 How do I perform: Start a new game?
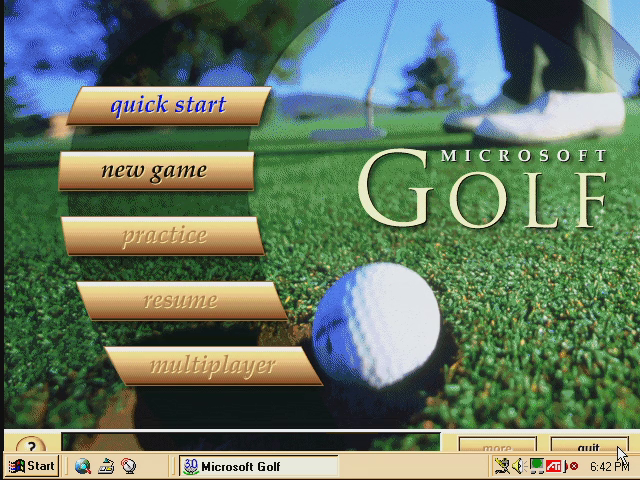coord(156,171)
